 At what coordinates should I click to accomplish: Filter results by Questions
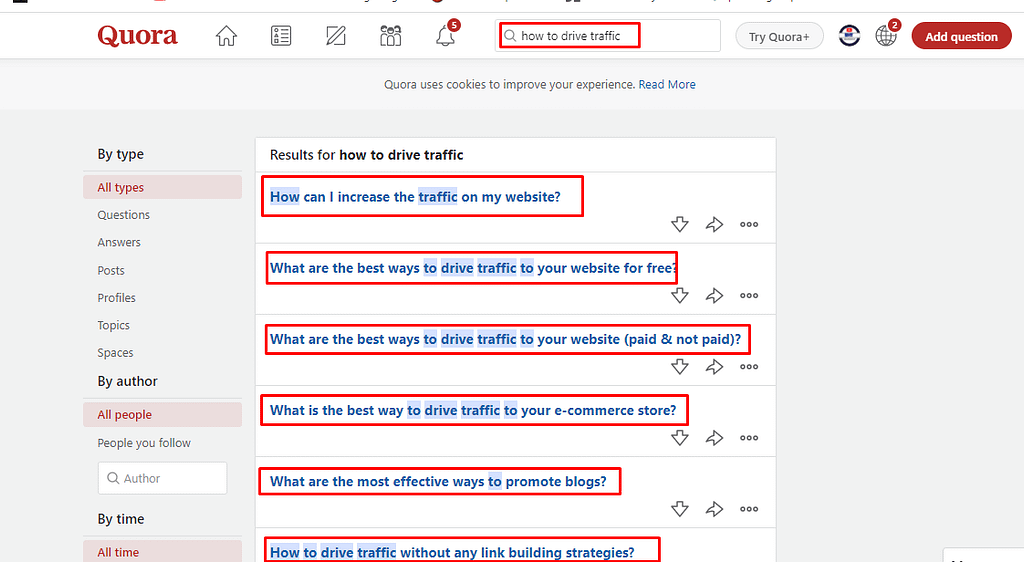click(x=123, y=215)
